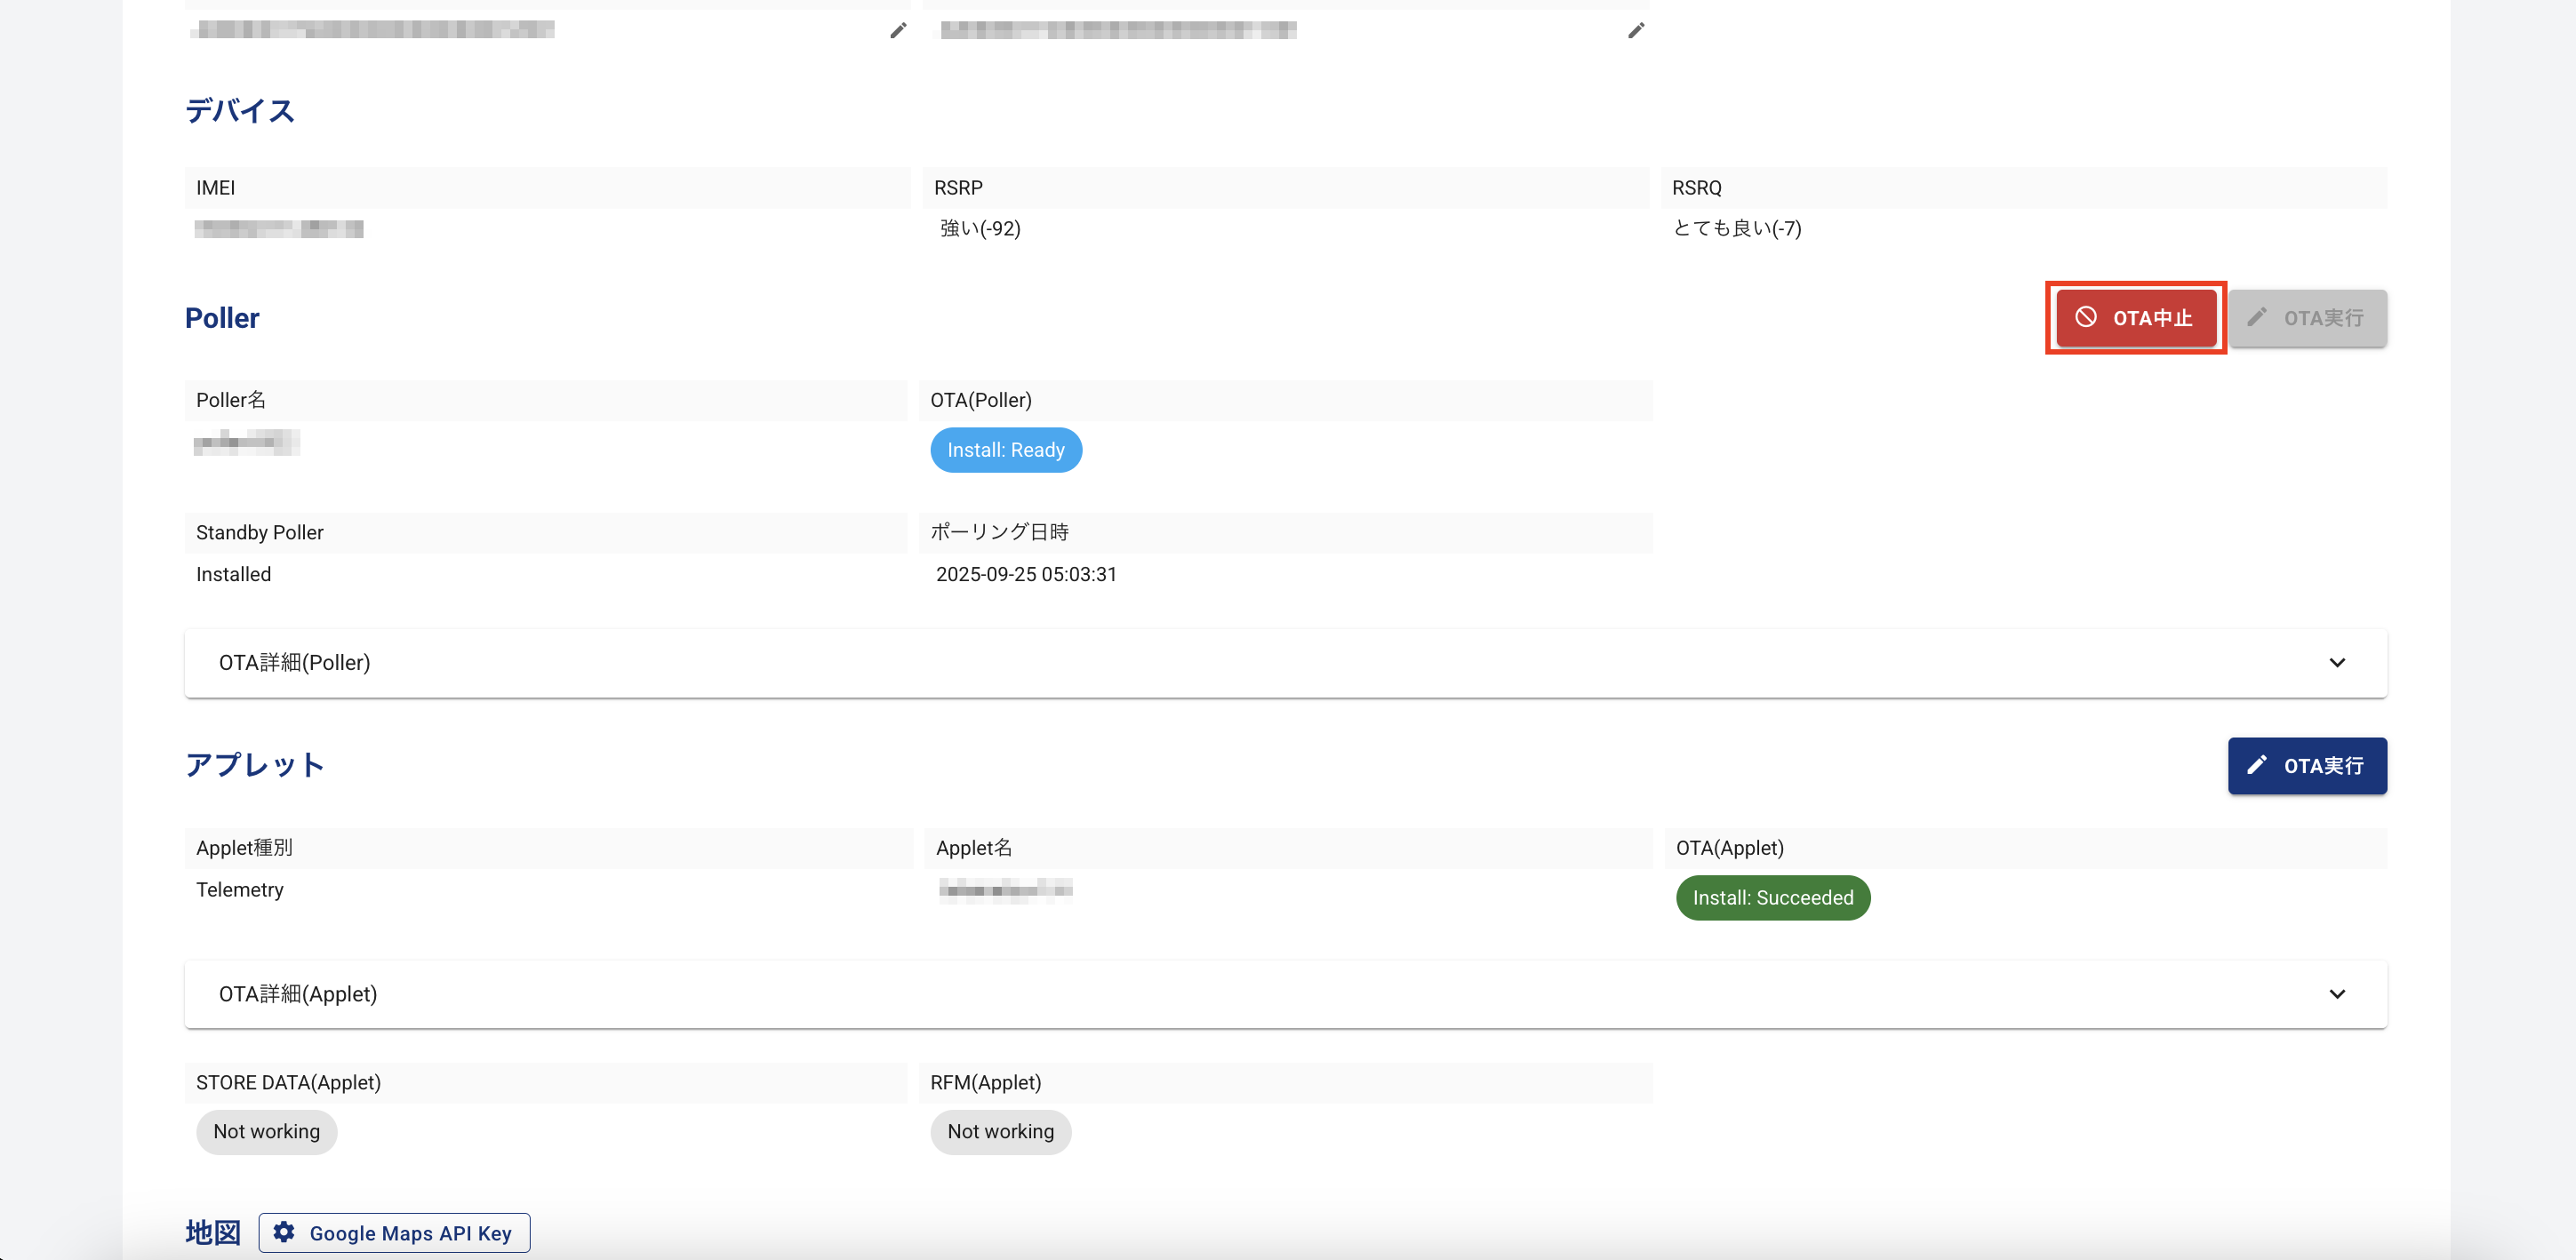Click the chevron arrow on the OTA詳細(Poller) row
The image size is (2576, 1260).
tap(2337, 663)
